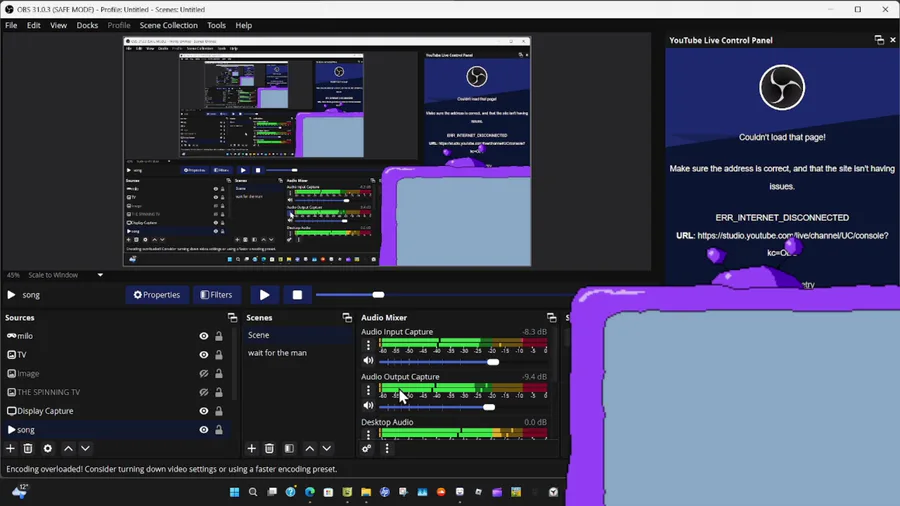The image size is (900, 506).
Task: Open Audio Output Capture options menu
Action: (x=368, y=390)
